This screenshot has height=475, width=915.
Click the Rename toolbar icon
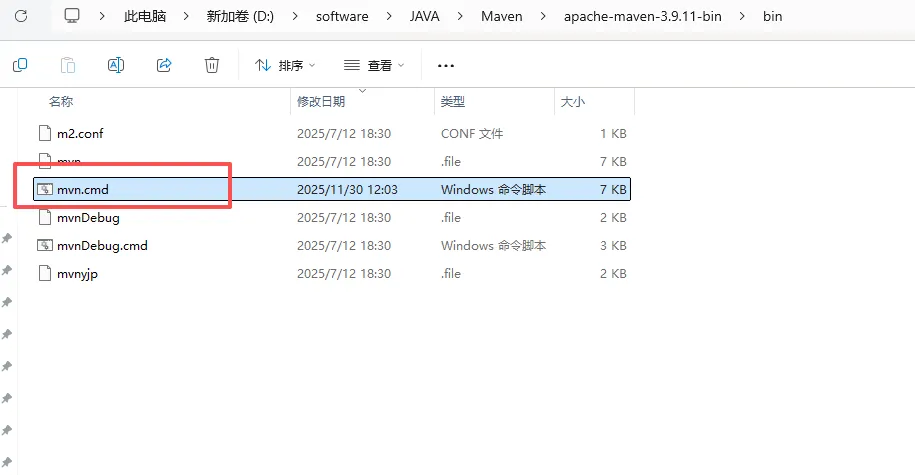[x=116, y=65]
